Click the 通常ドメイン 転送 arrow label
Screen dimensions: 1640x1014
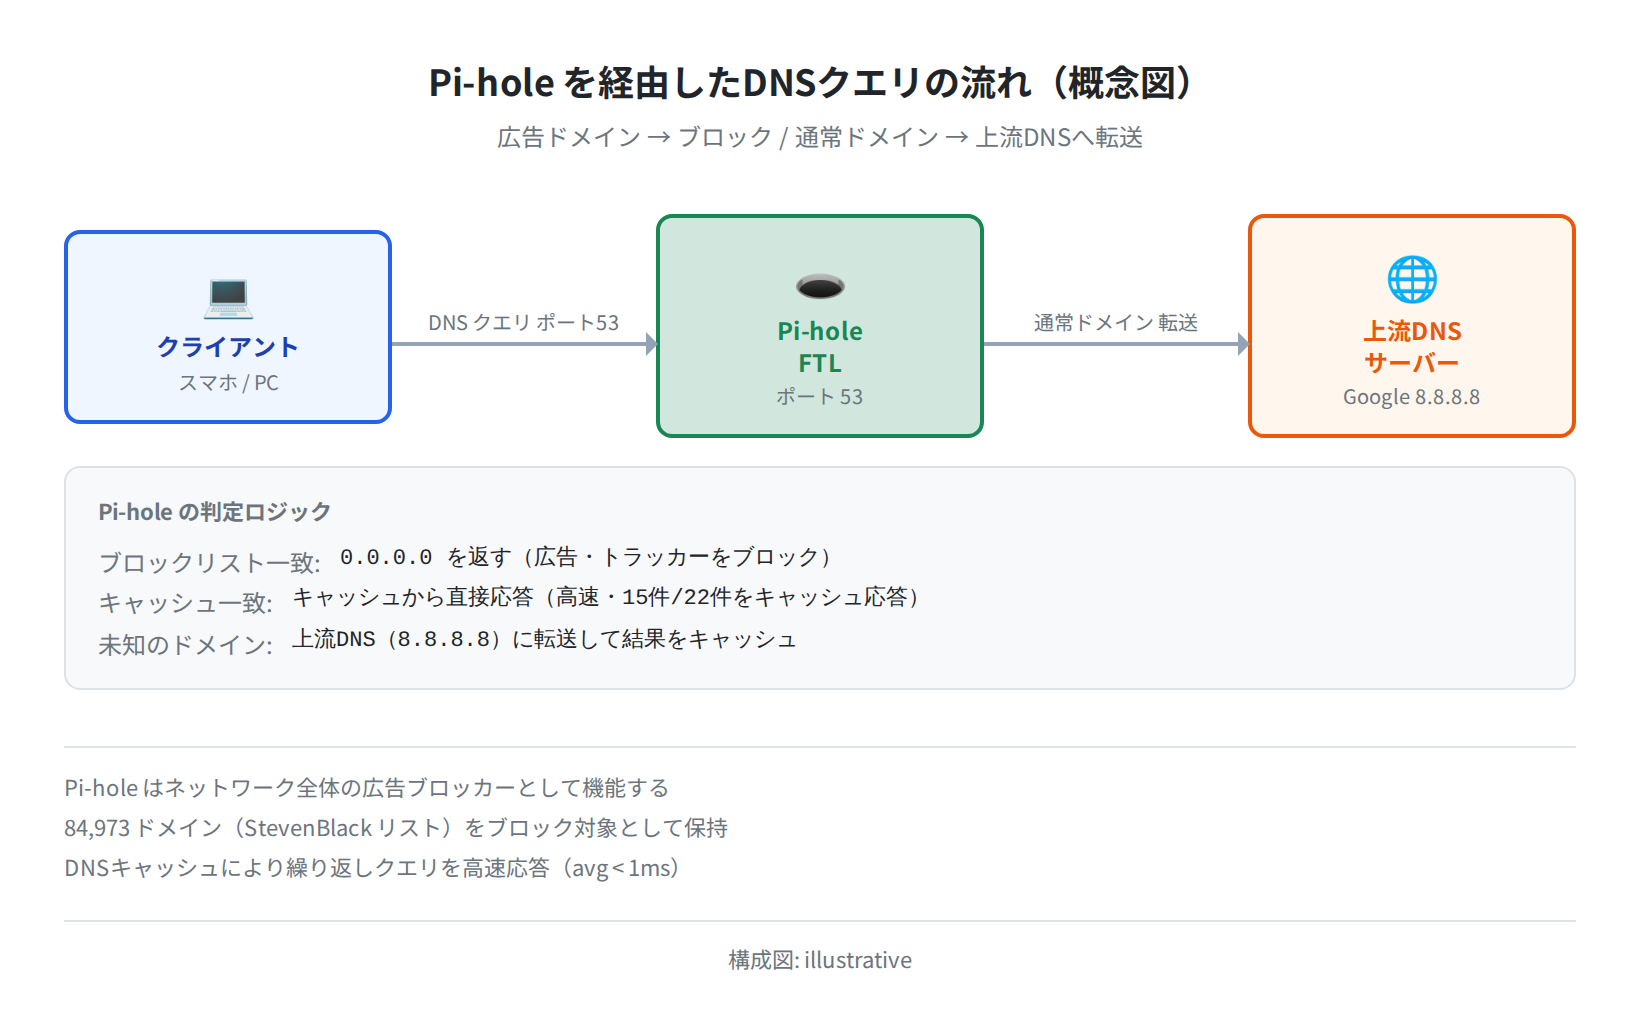pyautogui.click(x=1116, y=322)
